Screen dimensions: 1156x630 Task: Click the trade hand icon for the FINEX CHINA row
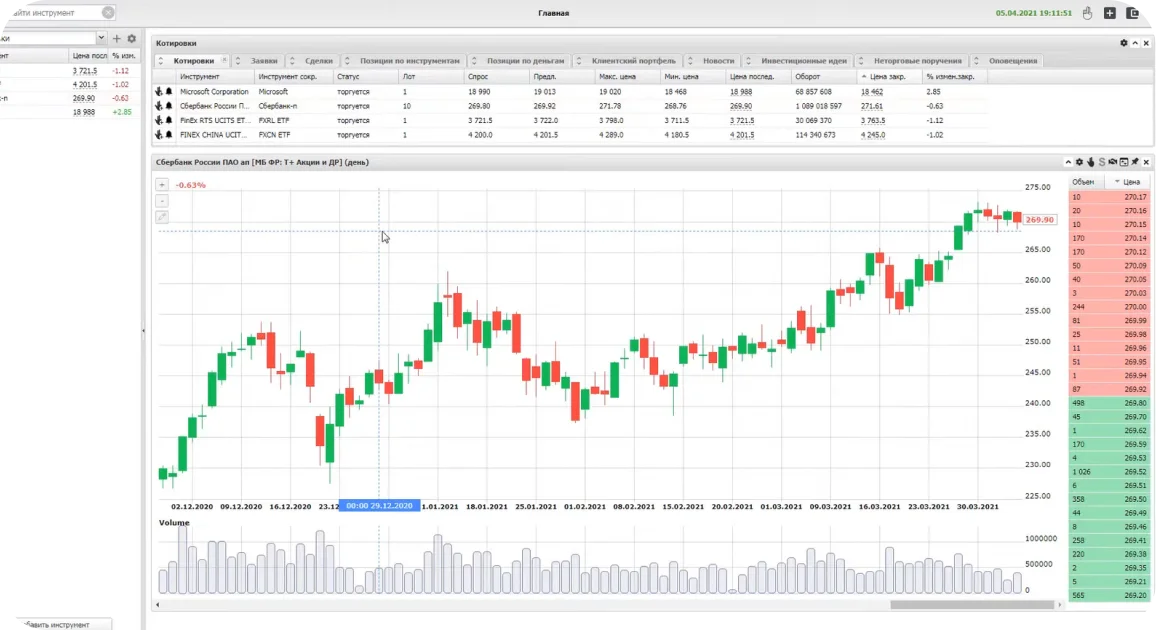pos(159,135)
